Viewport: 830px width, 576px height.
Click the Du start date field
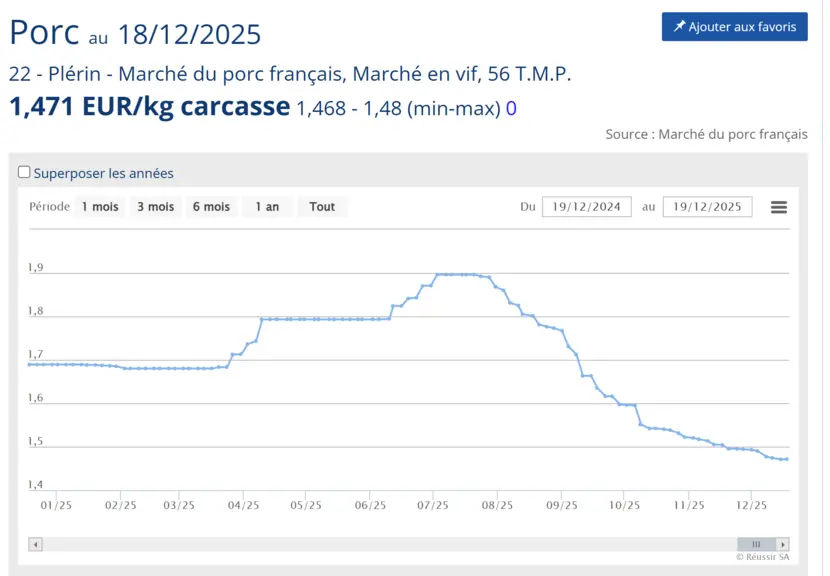587,207
